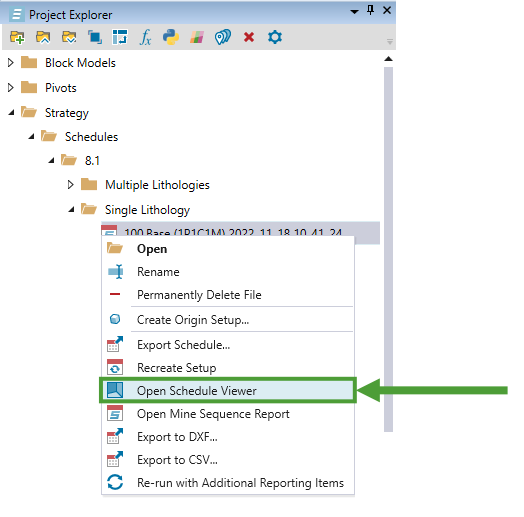The image size is (524, 517).
Task: Click the color legend swatch toolbar icon
Action: point(197,37)
